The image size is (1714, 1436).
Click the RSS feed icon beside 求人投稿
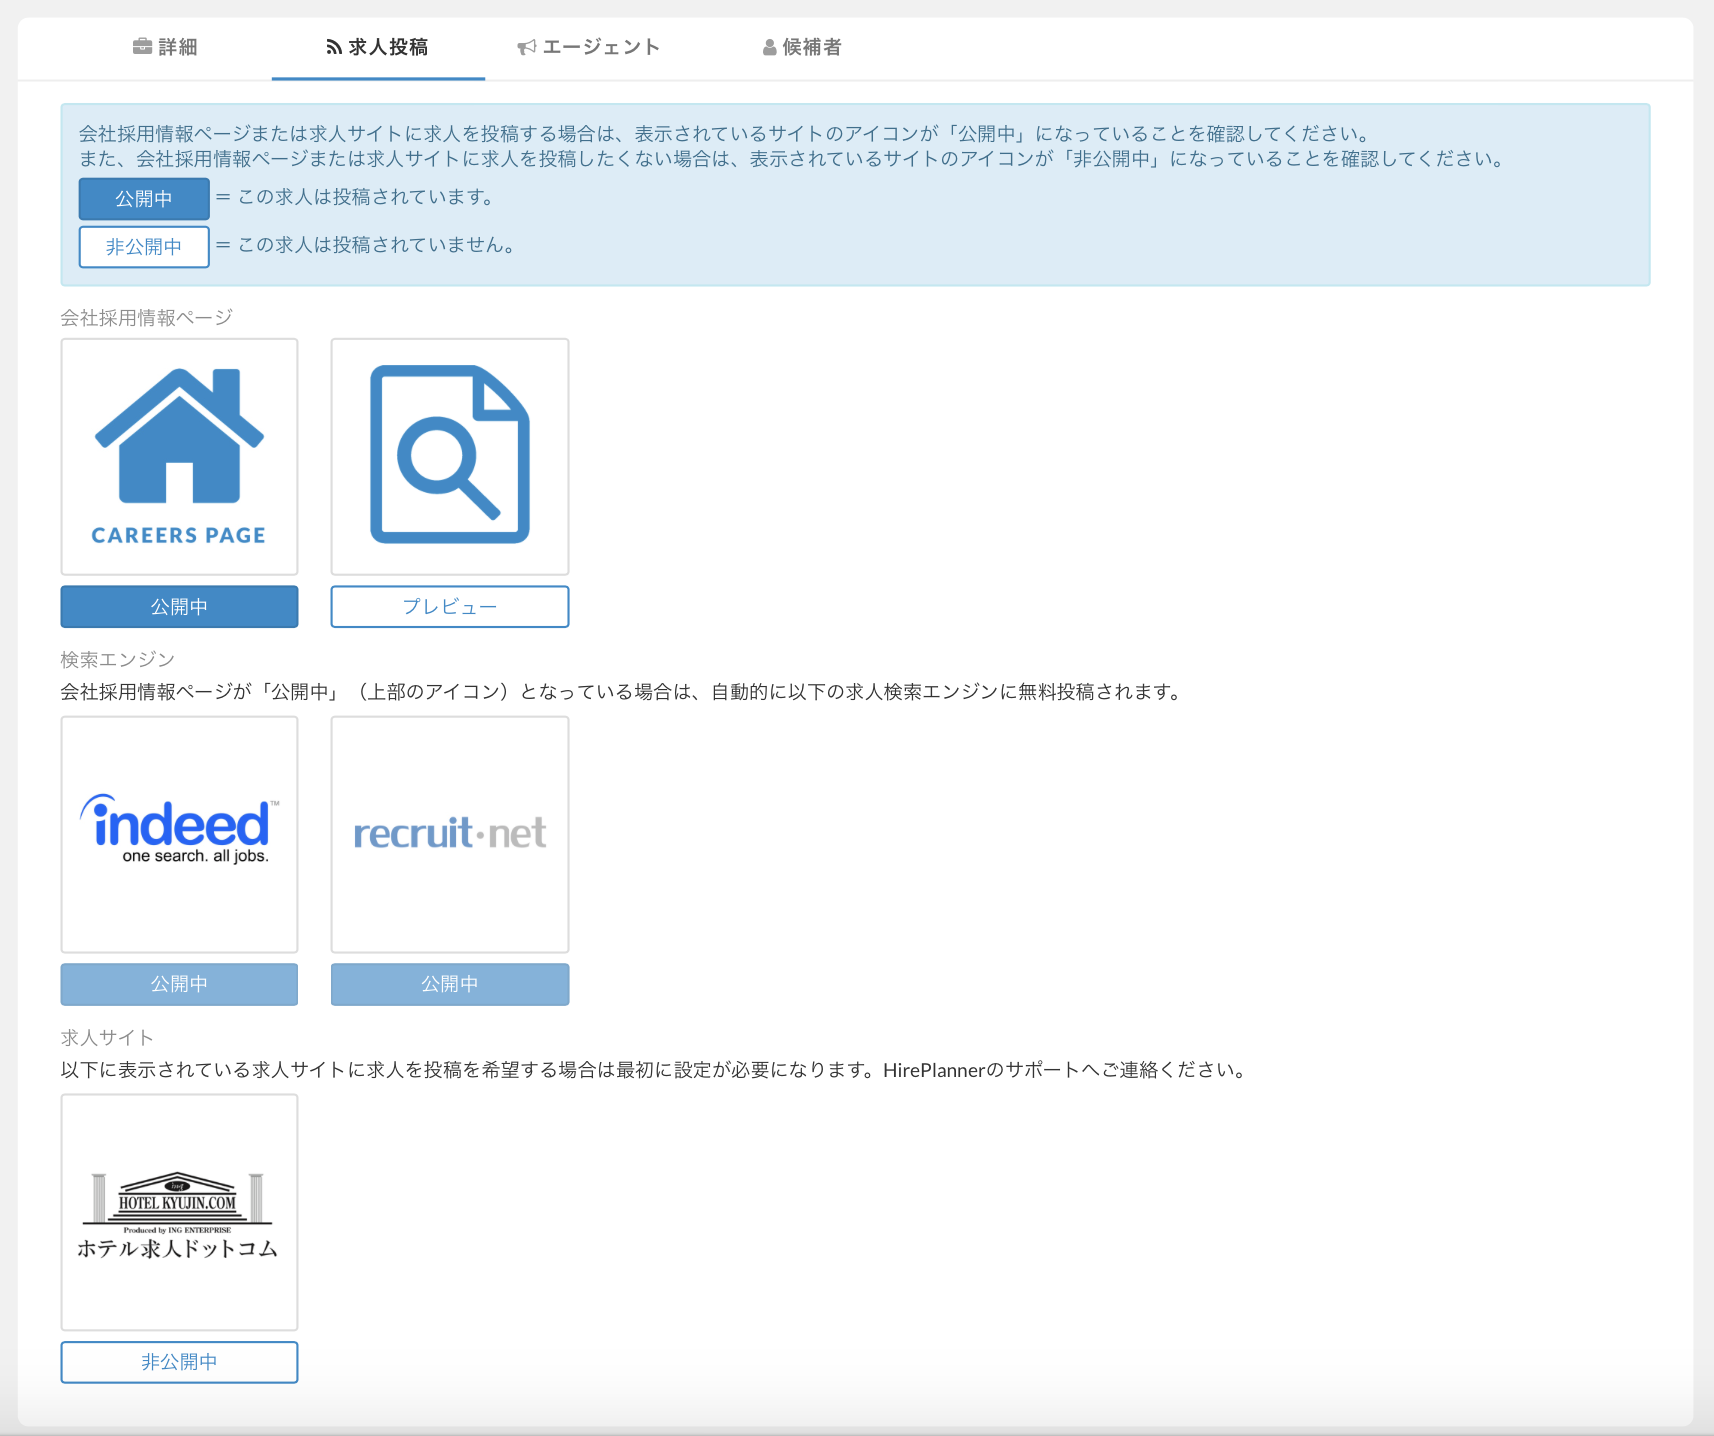[334, 47]
